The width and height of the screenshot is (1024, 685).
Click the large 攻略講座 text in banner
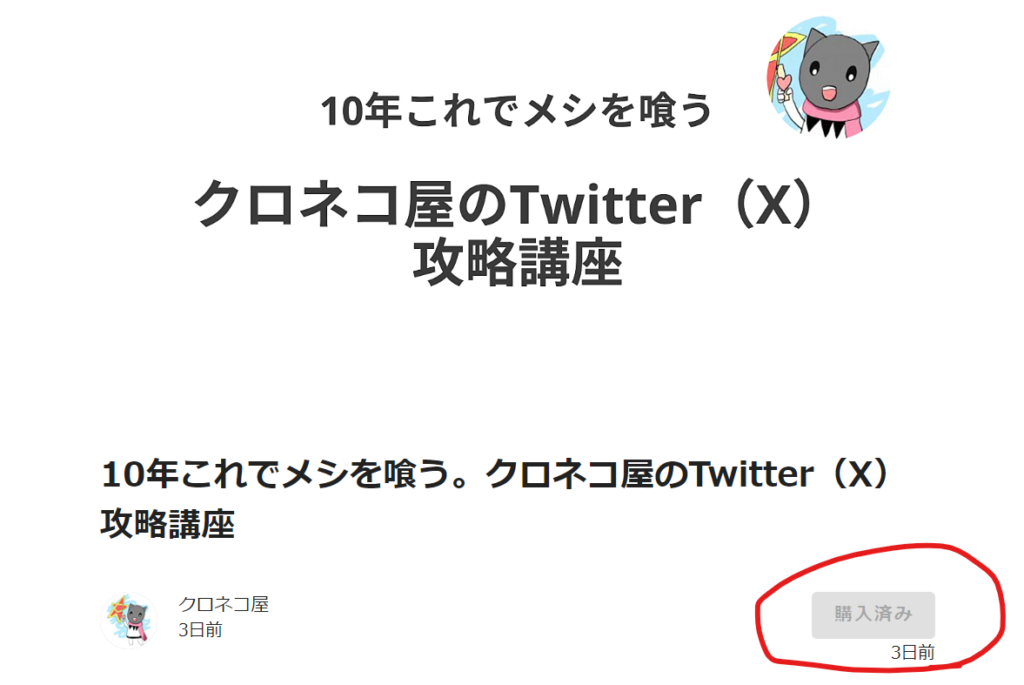(x=517, y=263)
